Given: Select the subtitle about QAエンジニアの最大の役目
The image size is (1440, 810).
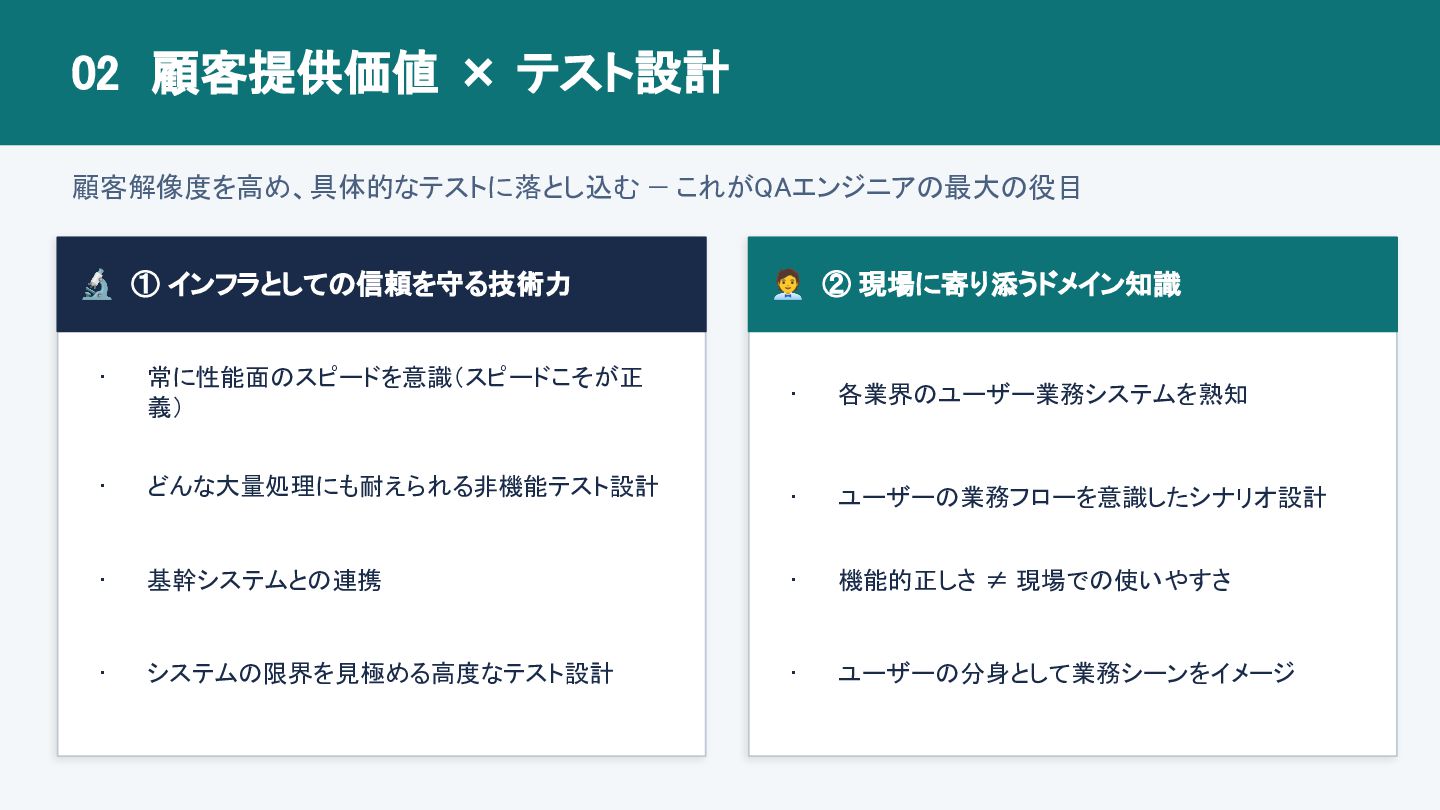Looking at the screenshot, I should (577, 187).
